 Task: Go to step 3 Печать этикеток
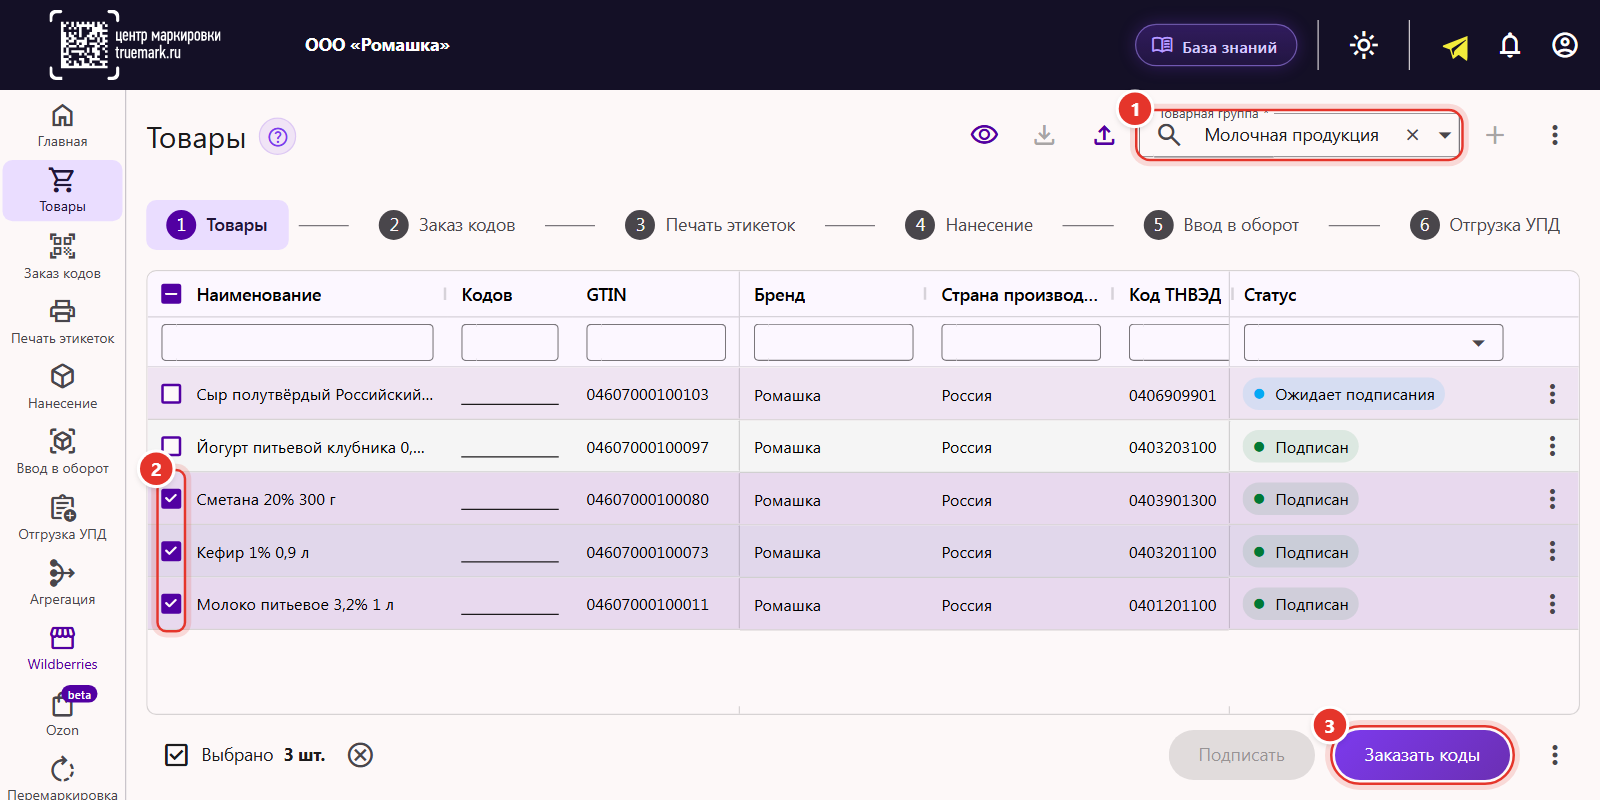(x=711, y=225)
